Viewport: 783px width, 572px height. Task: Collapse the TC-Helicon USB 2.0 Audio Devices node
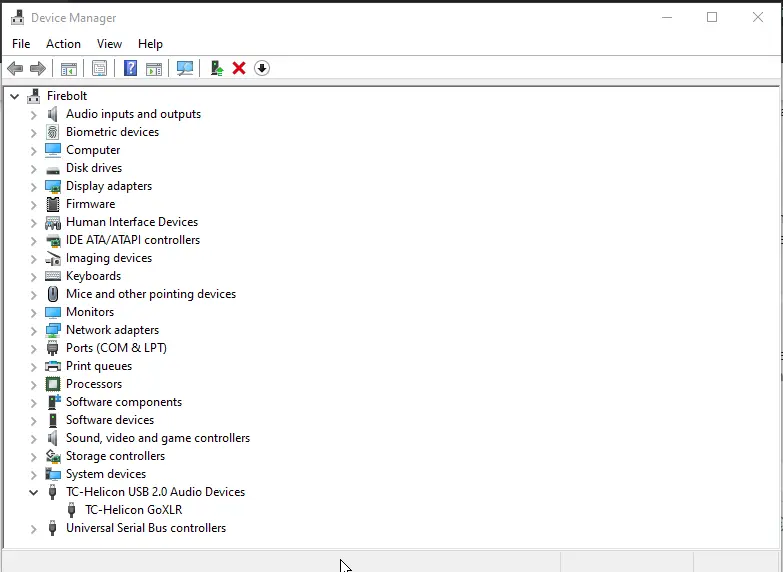pos(34,492)
